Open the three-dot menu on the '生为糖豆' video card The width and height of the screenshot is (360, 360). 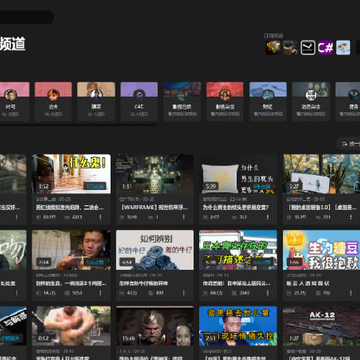(x=350, y=293)
